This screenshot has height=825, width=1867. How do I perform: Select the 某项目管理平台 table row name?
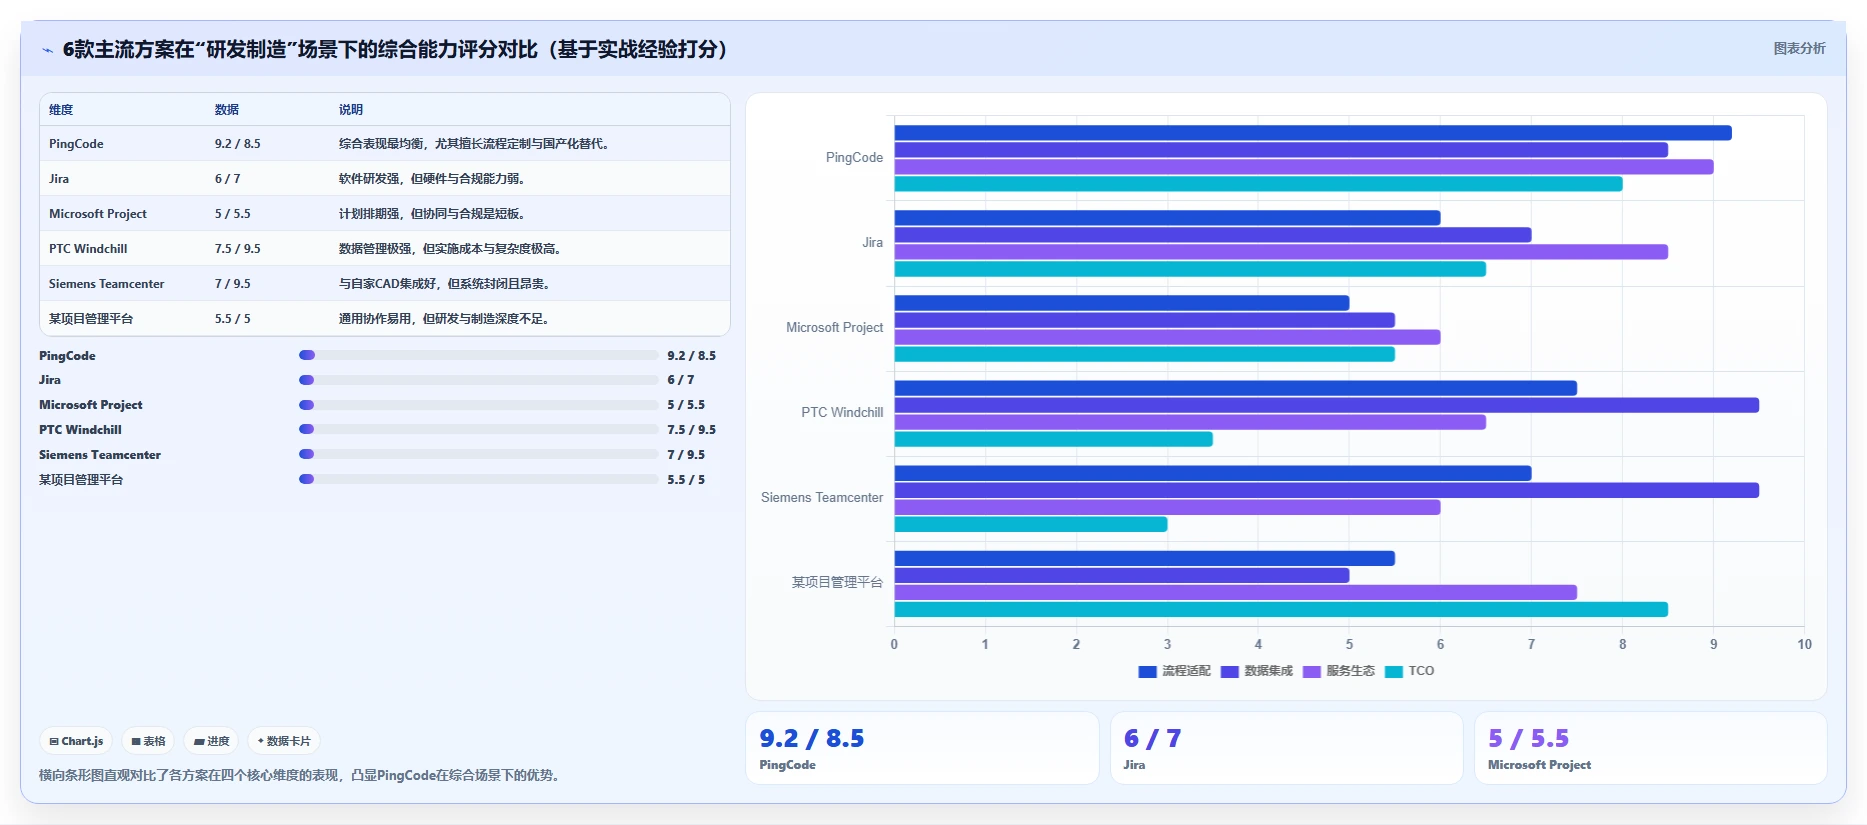click(x=91, y=319)
